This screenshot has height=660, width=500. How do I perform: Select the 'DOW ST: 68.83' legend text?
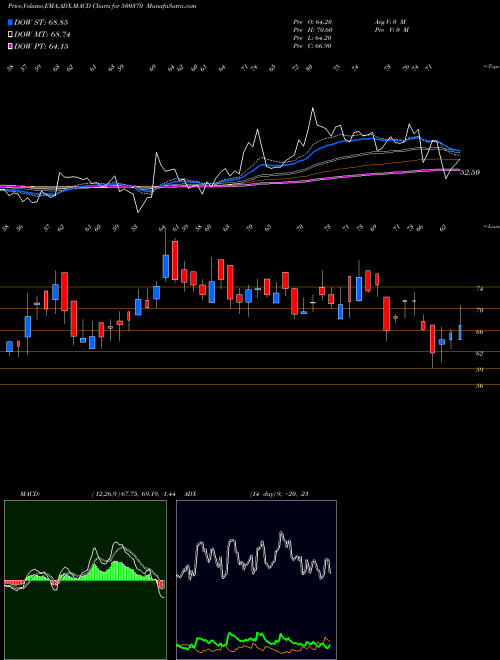(x=41, y=22)
